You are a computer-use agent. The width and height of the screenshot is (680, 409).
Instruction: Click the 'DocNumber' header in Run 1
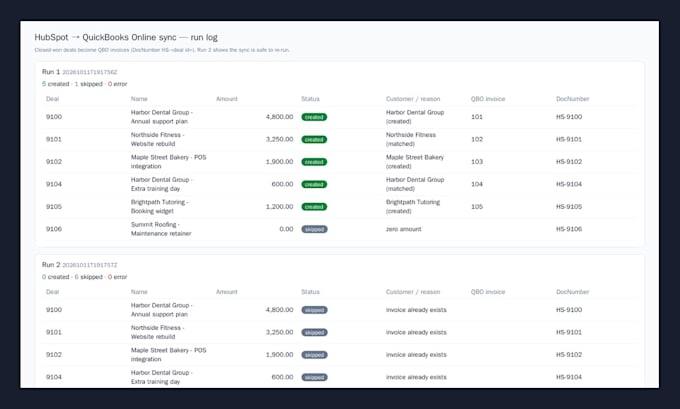[x=572, y=99]
